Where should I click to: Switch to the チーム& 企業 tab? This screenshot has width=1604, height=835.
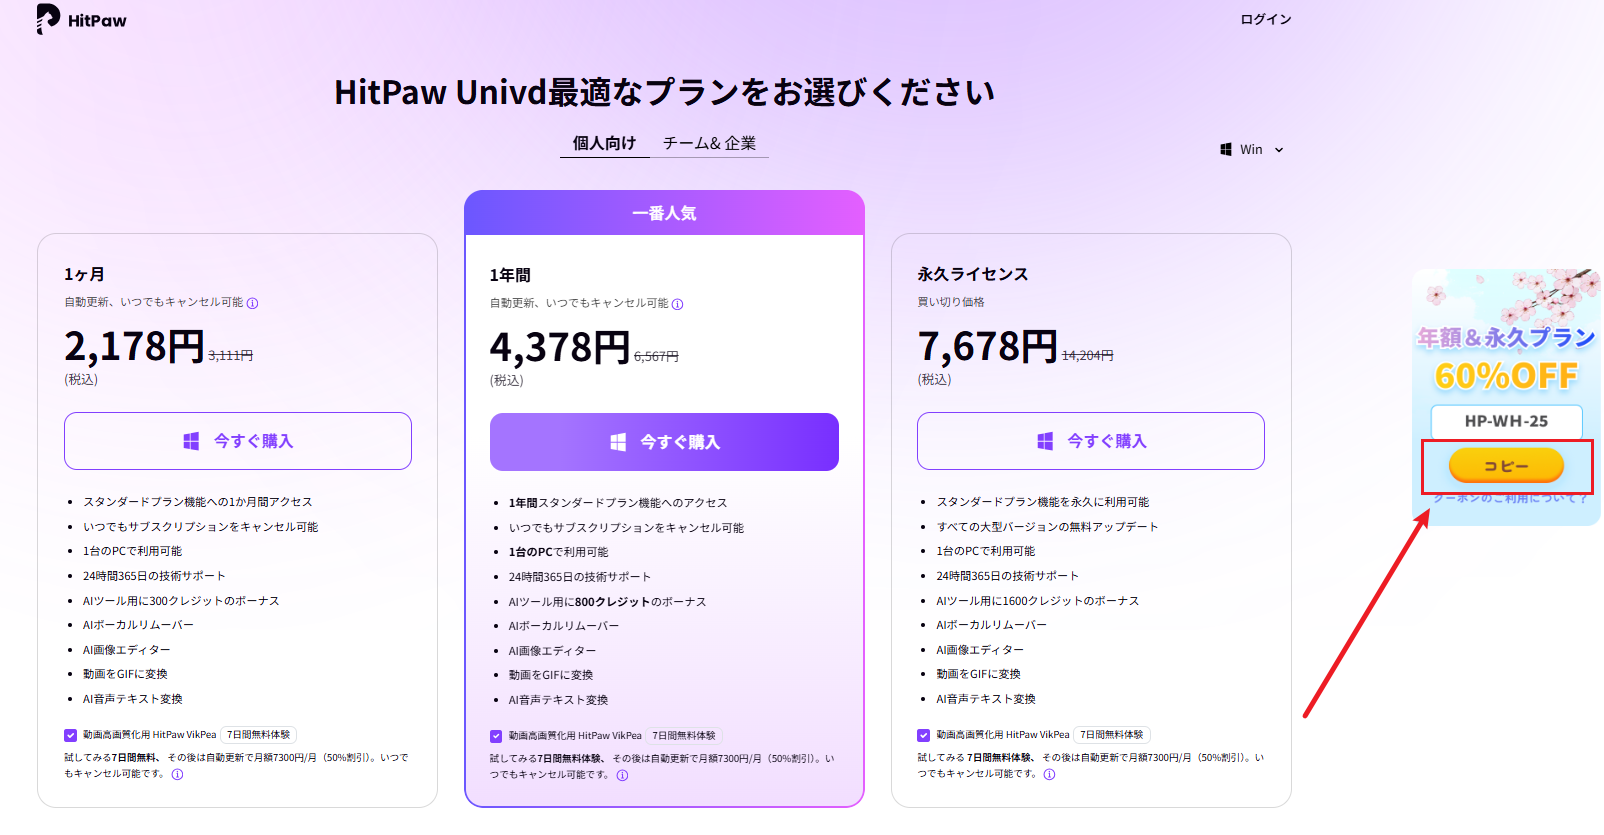tap(709, 143)
